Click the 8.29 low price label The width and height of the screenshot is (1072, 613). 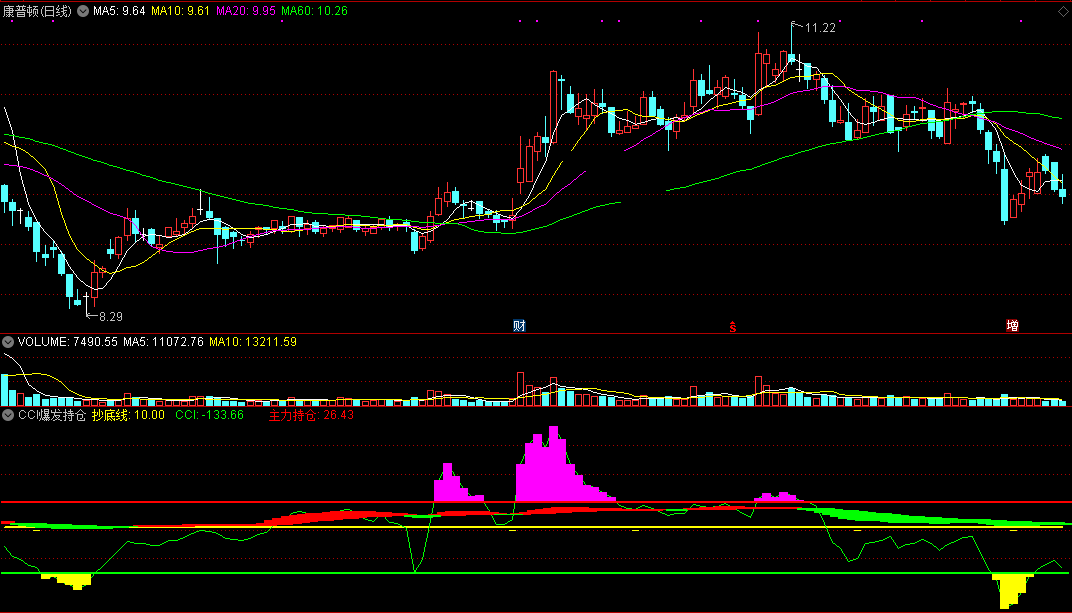pos(111,317)
